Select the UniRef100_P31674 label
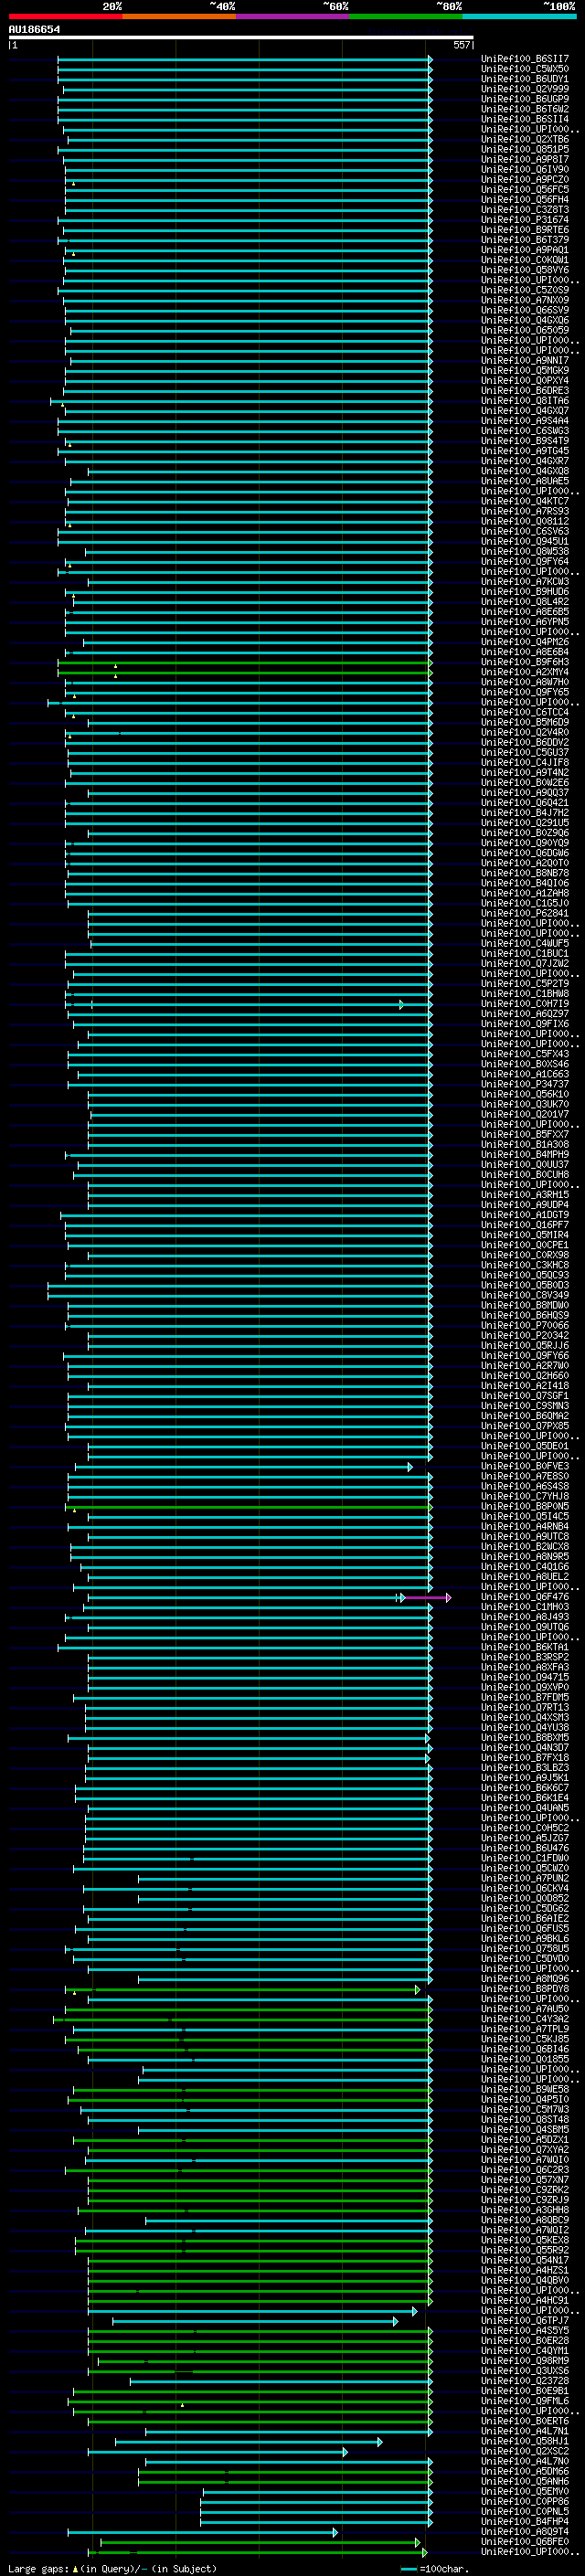This screenshot has width=585, height=2576. 525,220
